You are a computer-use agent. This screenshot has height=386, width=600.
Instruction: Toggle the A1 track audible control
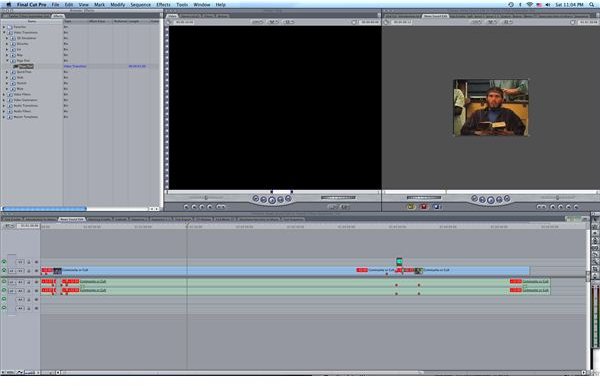pos(4,282)
